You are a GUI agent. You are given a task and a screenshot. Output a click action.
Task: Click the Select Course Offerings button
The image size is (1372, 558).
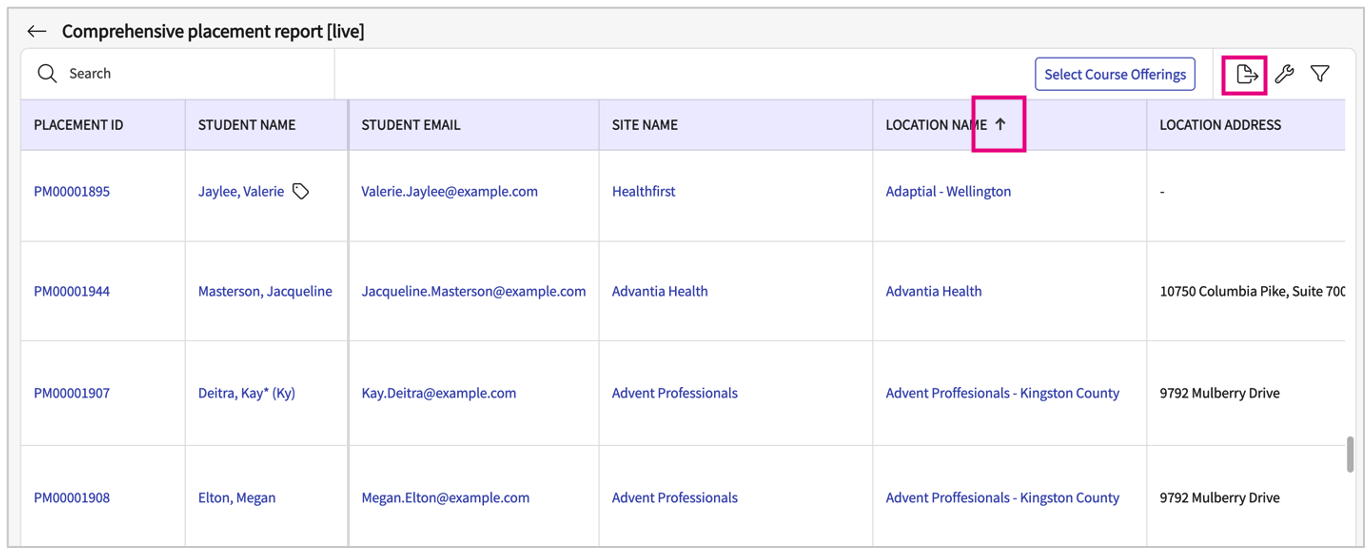pos(1114,74)
